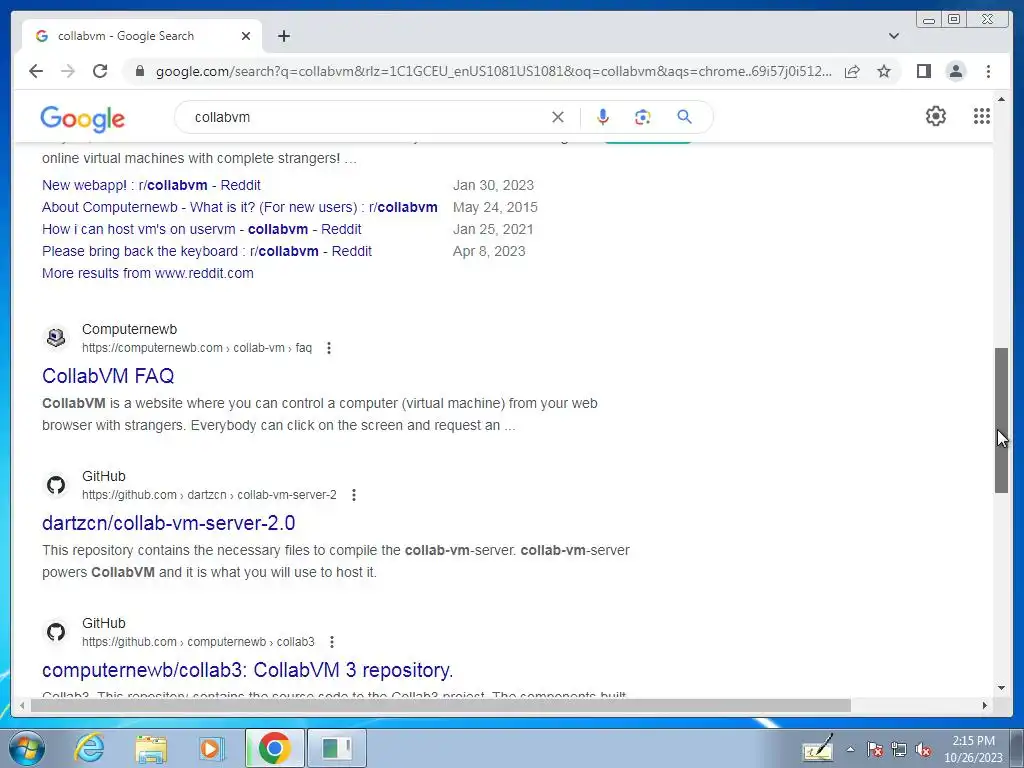Open New webapp! r/collabvm Reddit link

(152, 185)
